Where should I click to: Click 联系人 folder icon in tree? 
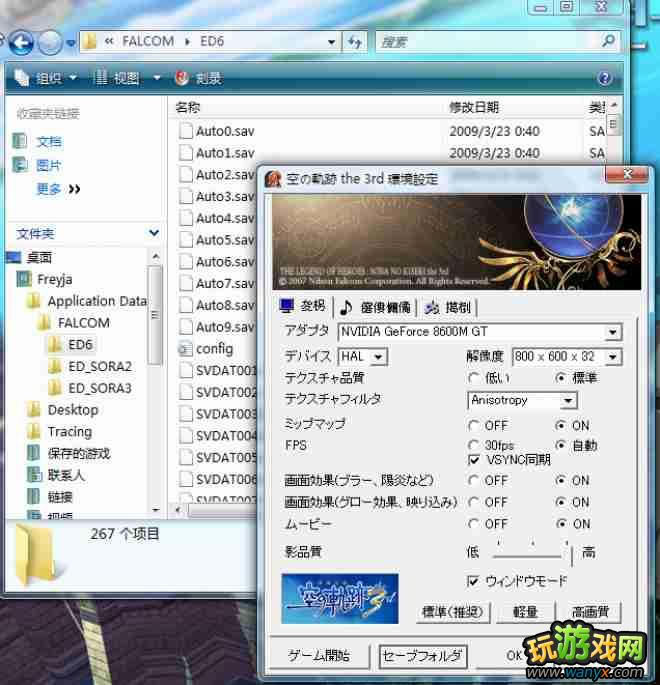pos(34,475)
